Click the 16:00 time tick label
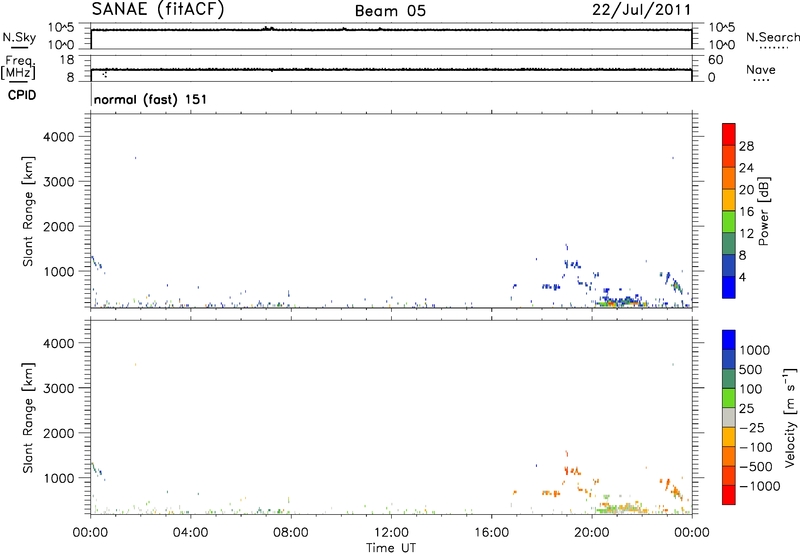 491,533
